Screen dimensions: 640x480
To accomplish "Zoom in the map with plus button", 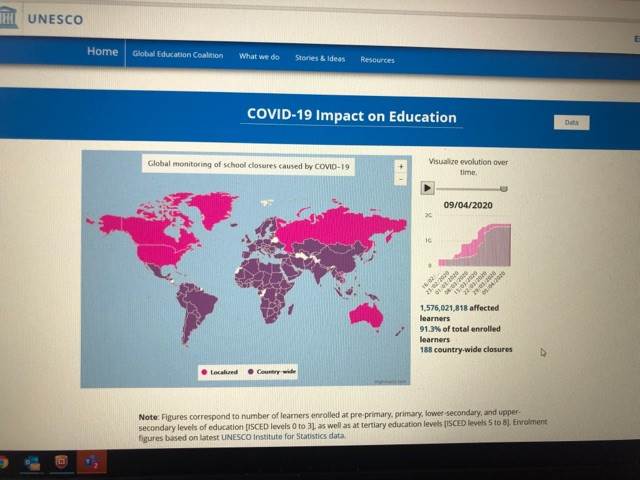I will (400, 166).
